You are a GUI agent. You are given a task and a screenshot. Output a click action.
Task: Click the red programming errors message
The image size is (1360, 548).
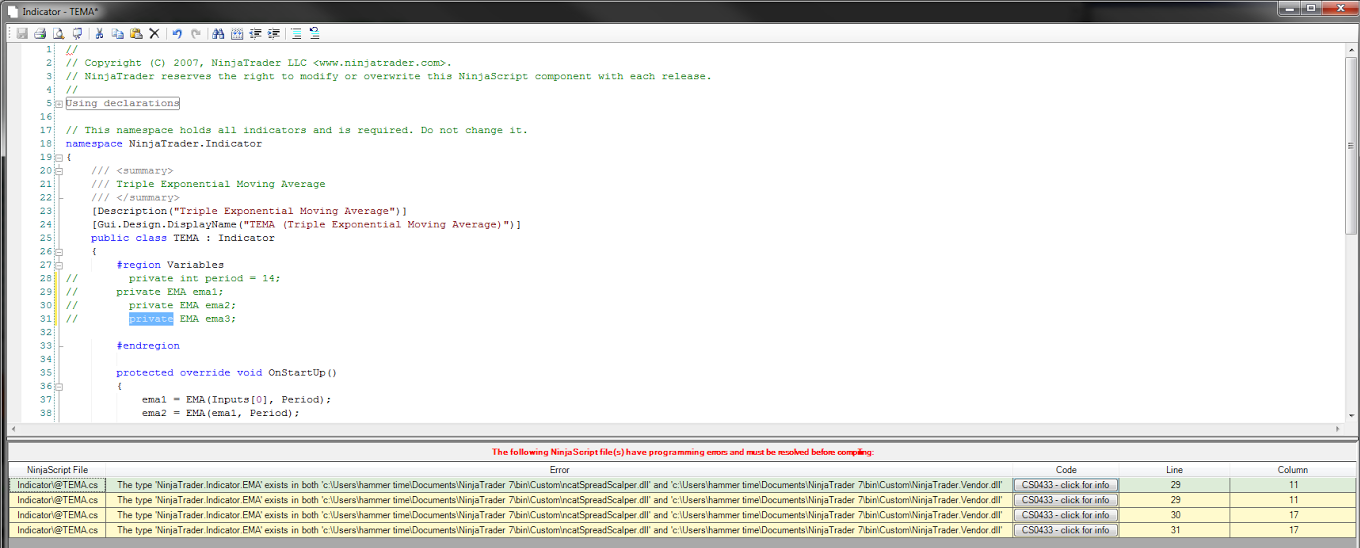coord(682,452)
